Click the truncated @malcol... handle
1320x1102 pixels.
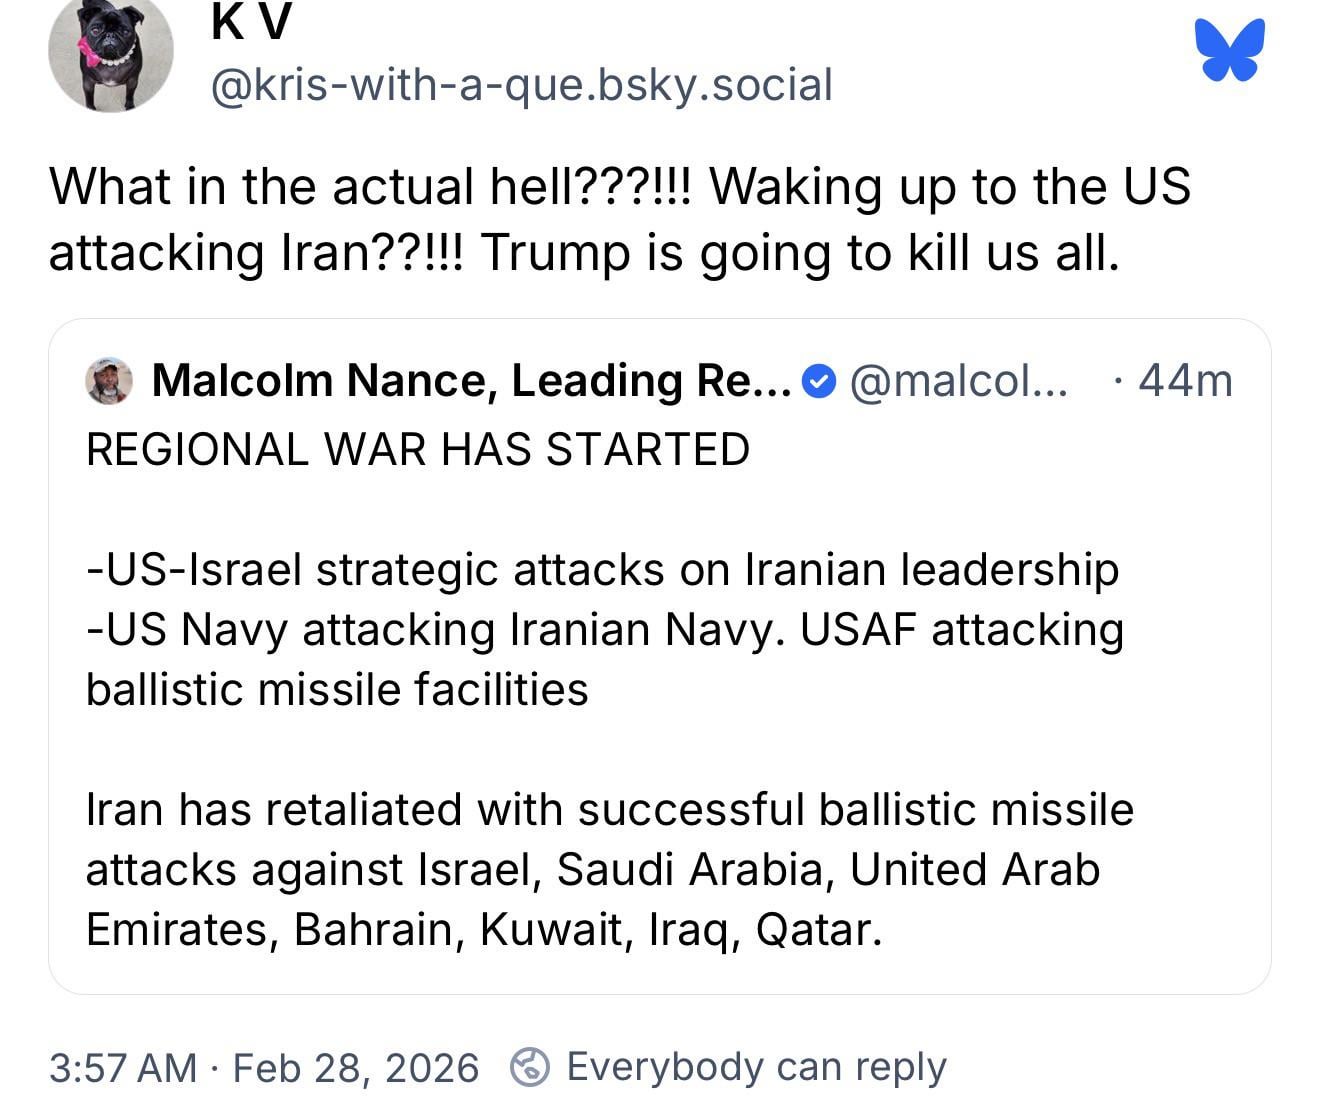tap(958, 381)
